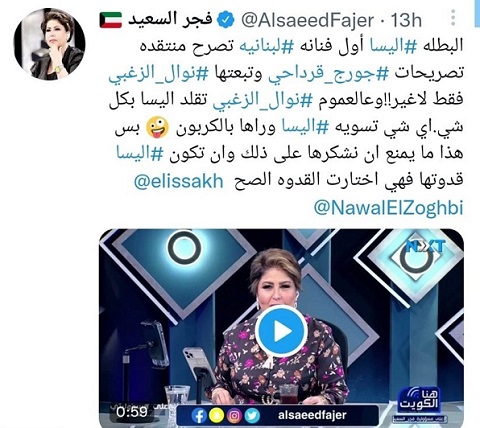Click the blue verified badge
The width and height of the screenshot is (480, 428).
point(226,20)
